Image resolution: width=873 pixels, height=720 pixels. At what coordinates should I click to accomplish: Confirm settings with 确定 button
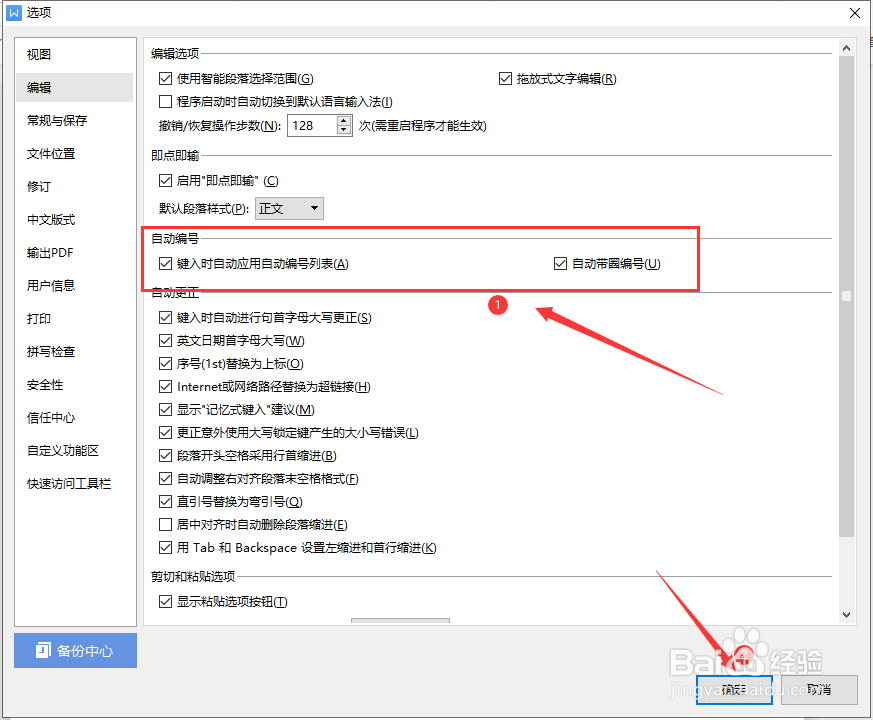pos(734,690)
